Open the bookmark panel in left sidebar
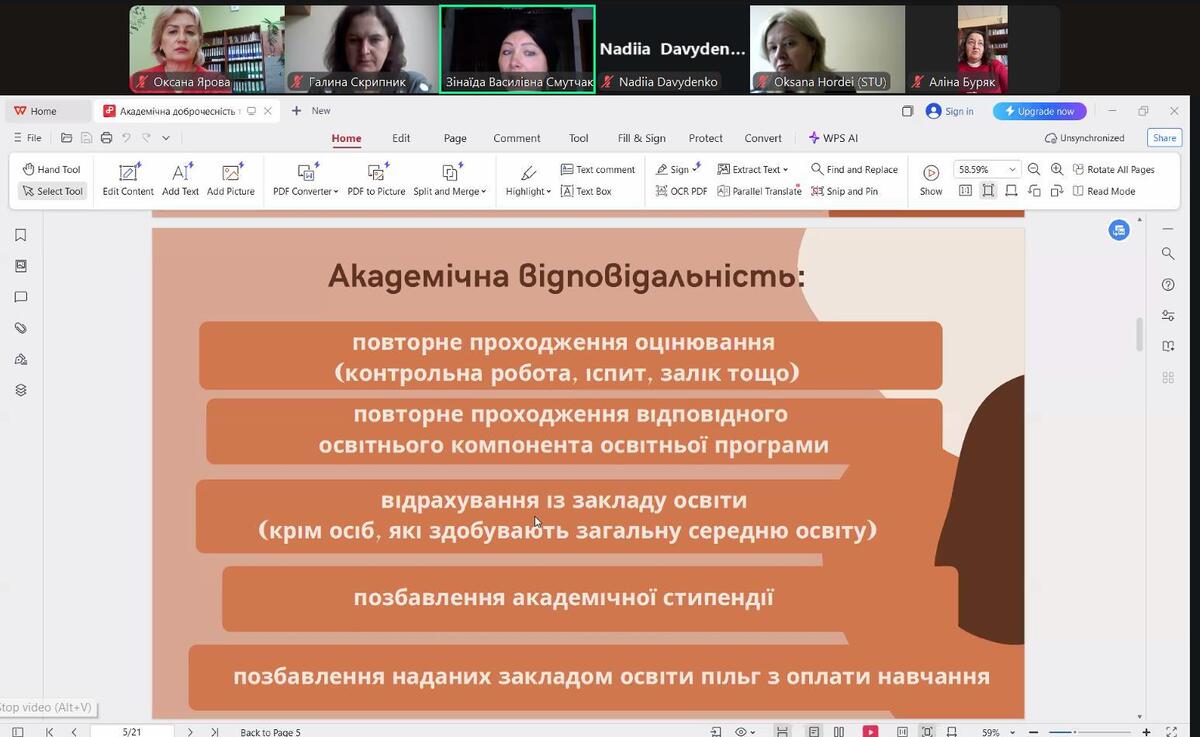Image resolution: width=1200 pixels, height=737 pixels. pyautogui.click(x=21, y=235)
